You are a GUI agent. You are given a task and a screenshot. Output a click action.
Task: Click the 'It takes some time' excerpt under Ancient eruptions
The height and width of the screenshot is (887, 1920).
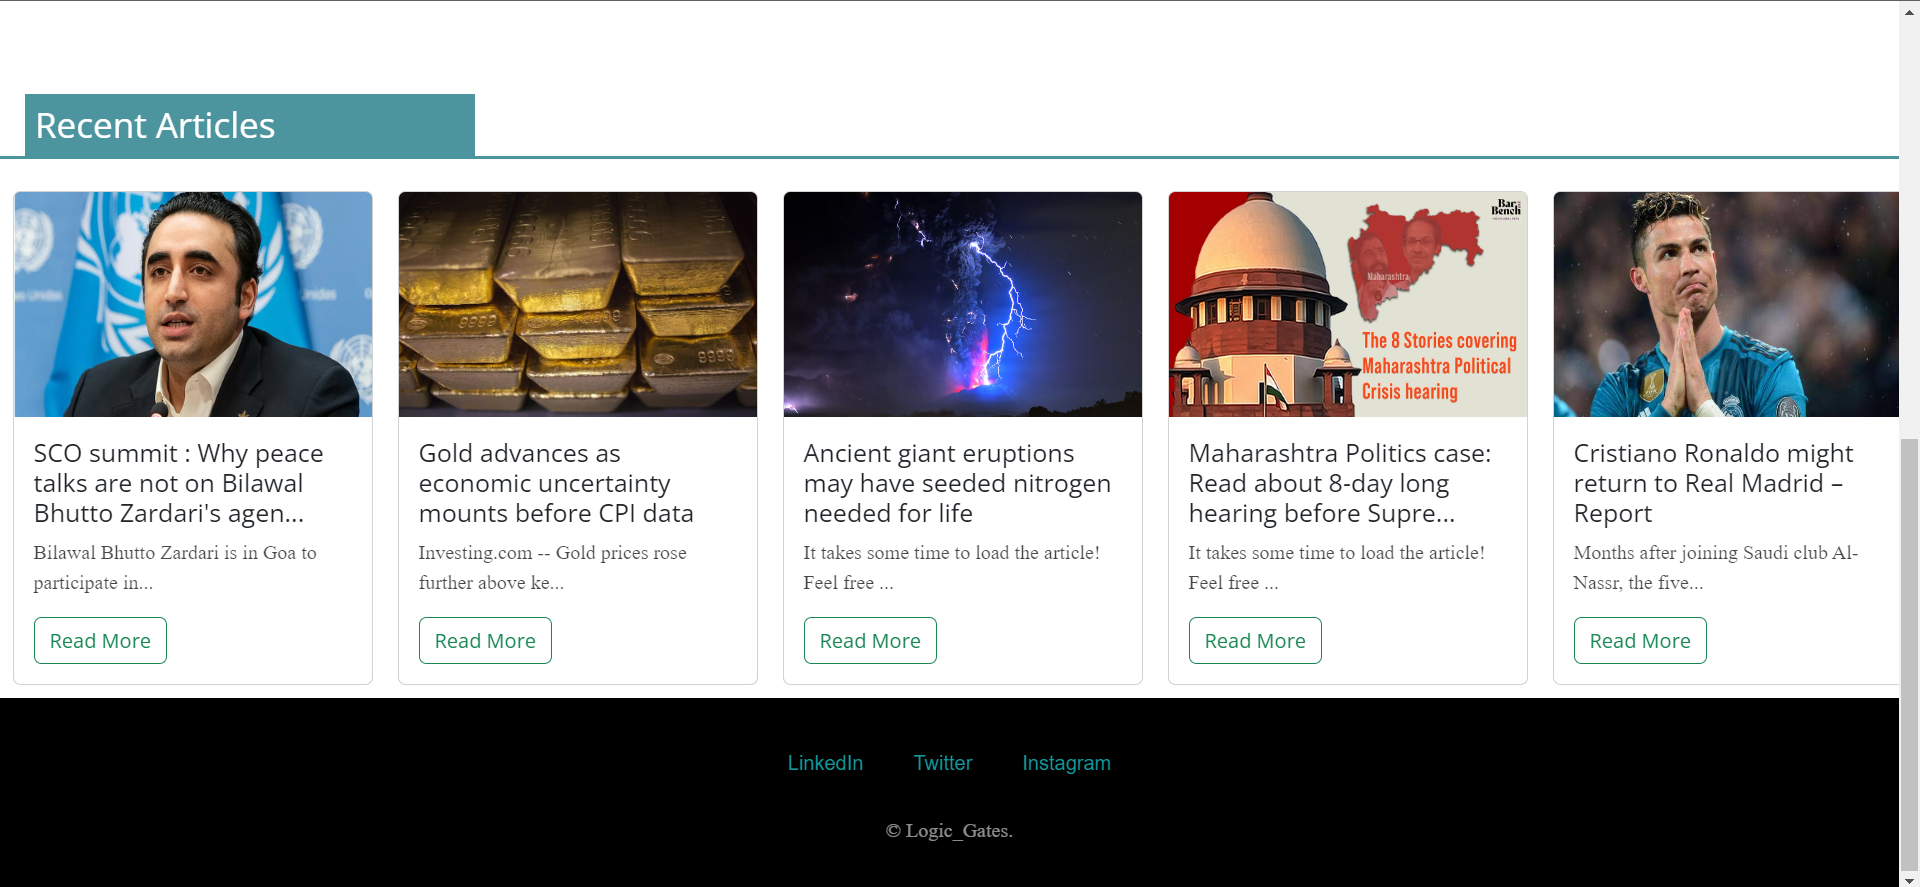coord(951,567)
